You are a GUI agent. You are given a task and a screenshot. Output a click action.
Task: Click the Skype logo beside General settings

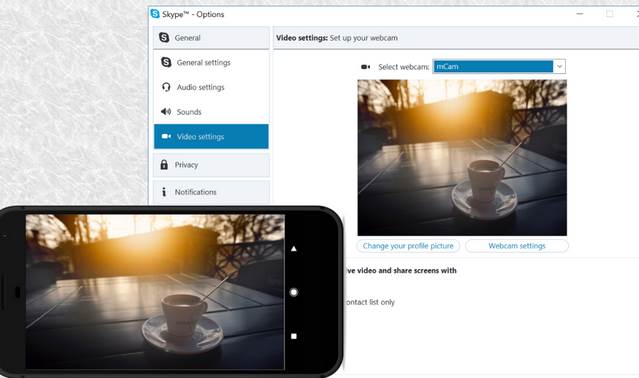pos(166,62)
